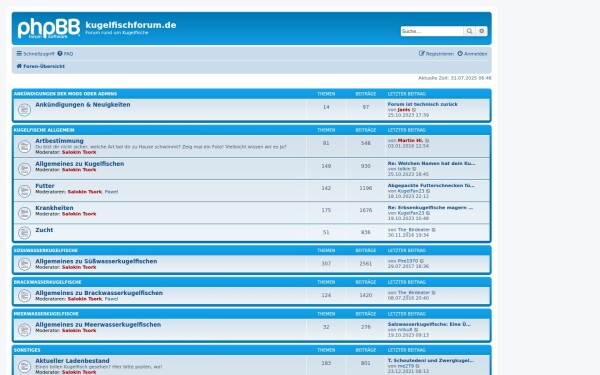Viewport: 600px width, 375px height.
Task: Open the FAQ link
Action: tap(65, 54)
